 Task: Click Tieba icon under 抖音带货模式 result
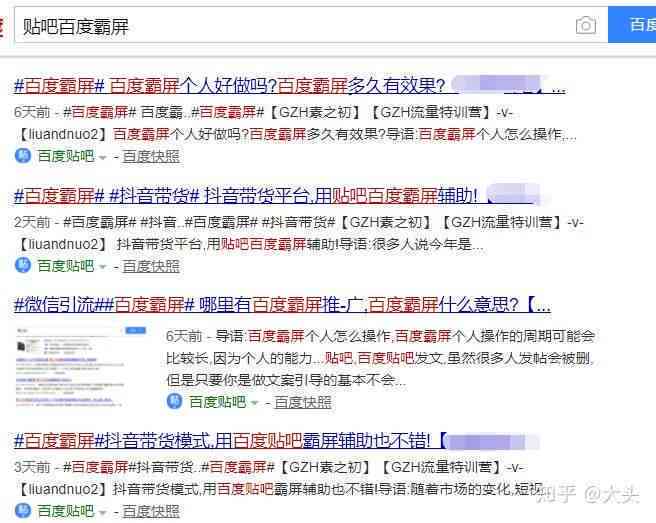pyautogui.click(x=23, y=510)
